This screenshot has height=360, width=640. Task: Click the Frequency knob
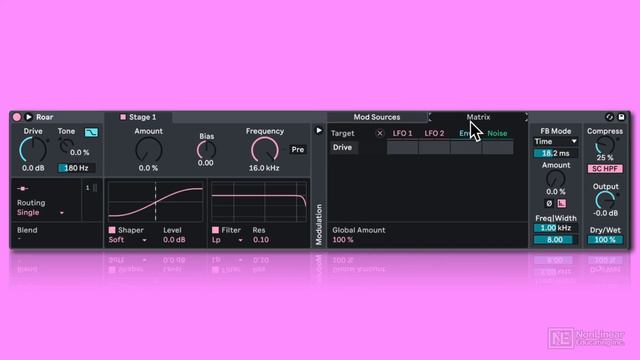(264, 150)
